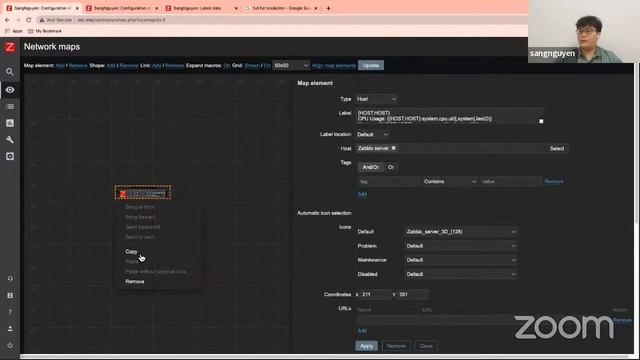This screenshot has width=640, height=360.
Task: Click the tag value input field
Action: tap(511, 181)
